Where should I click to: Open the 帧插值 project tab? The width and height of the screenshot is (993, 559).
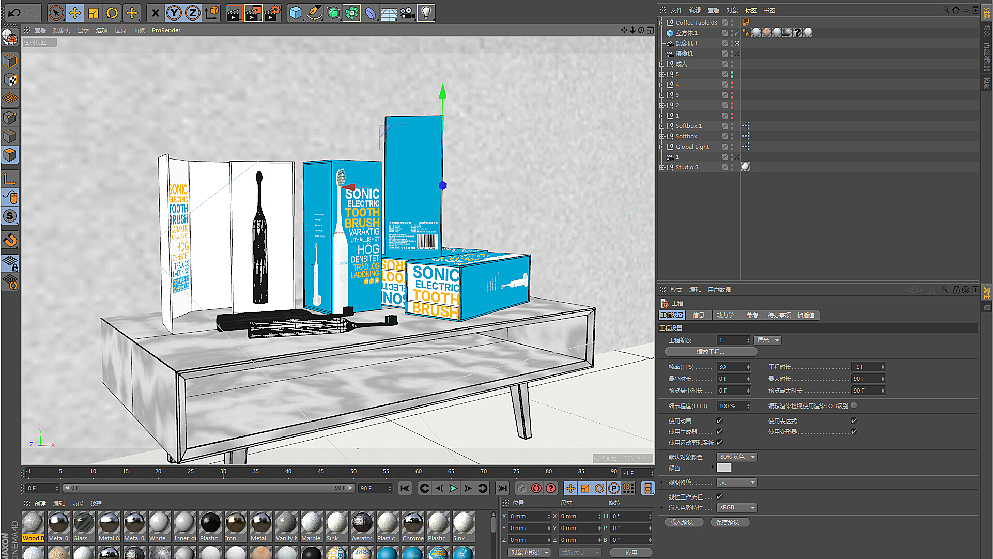pos(806,315)
